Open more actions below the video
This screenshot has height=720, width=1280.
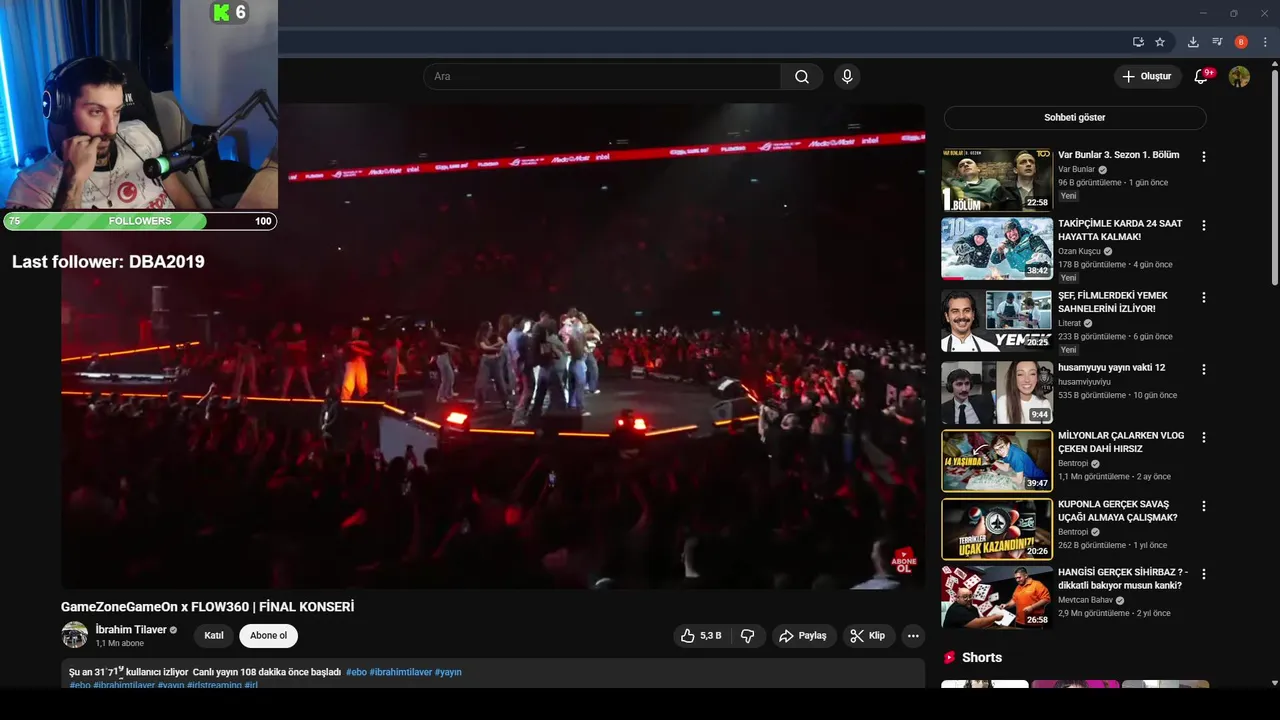913,636
